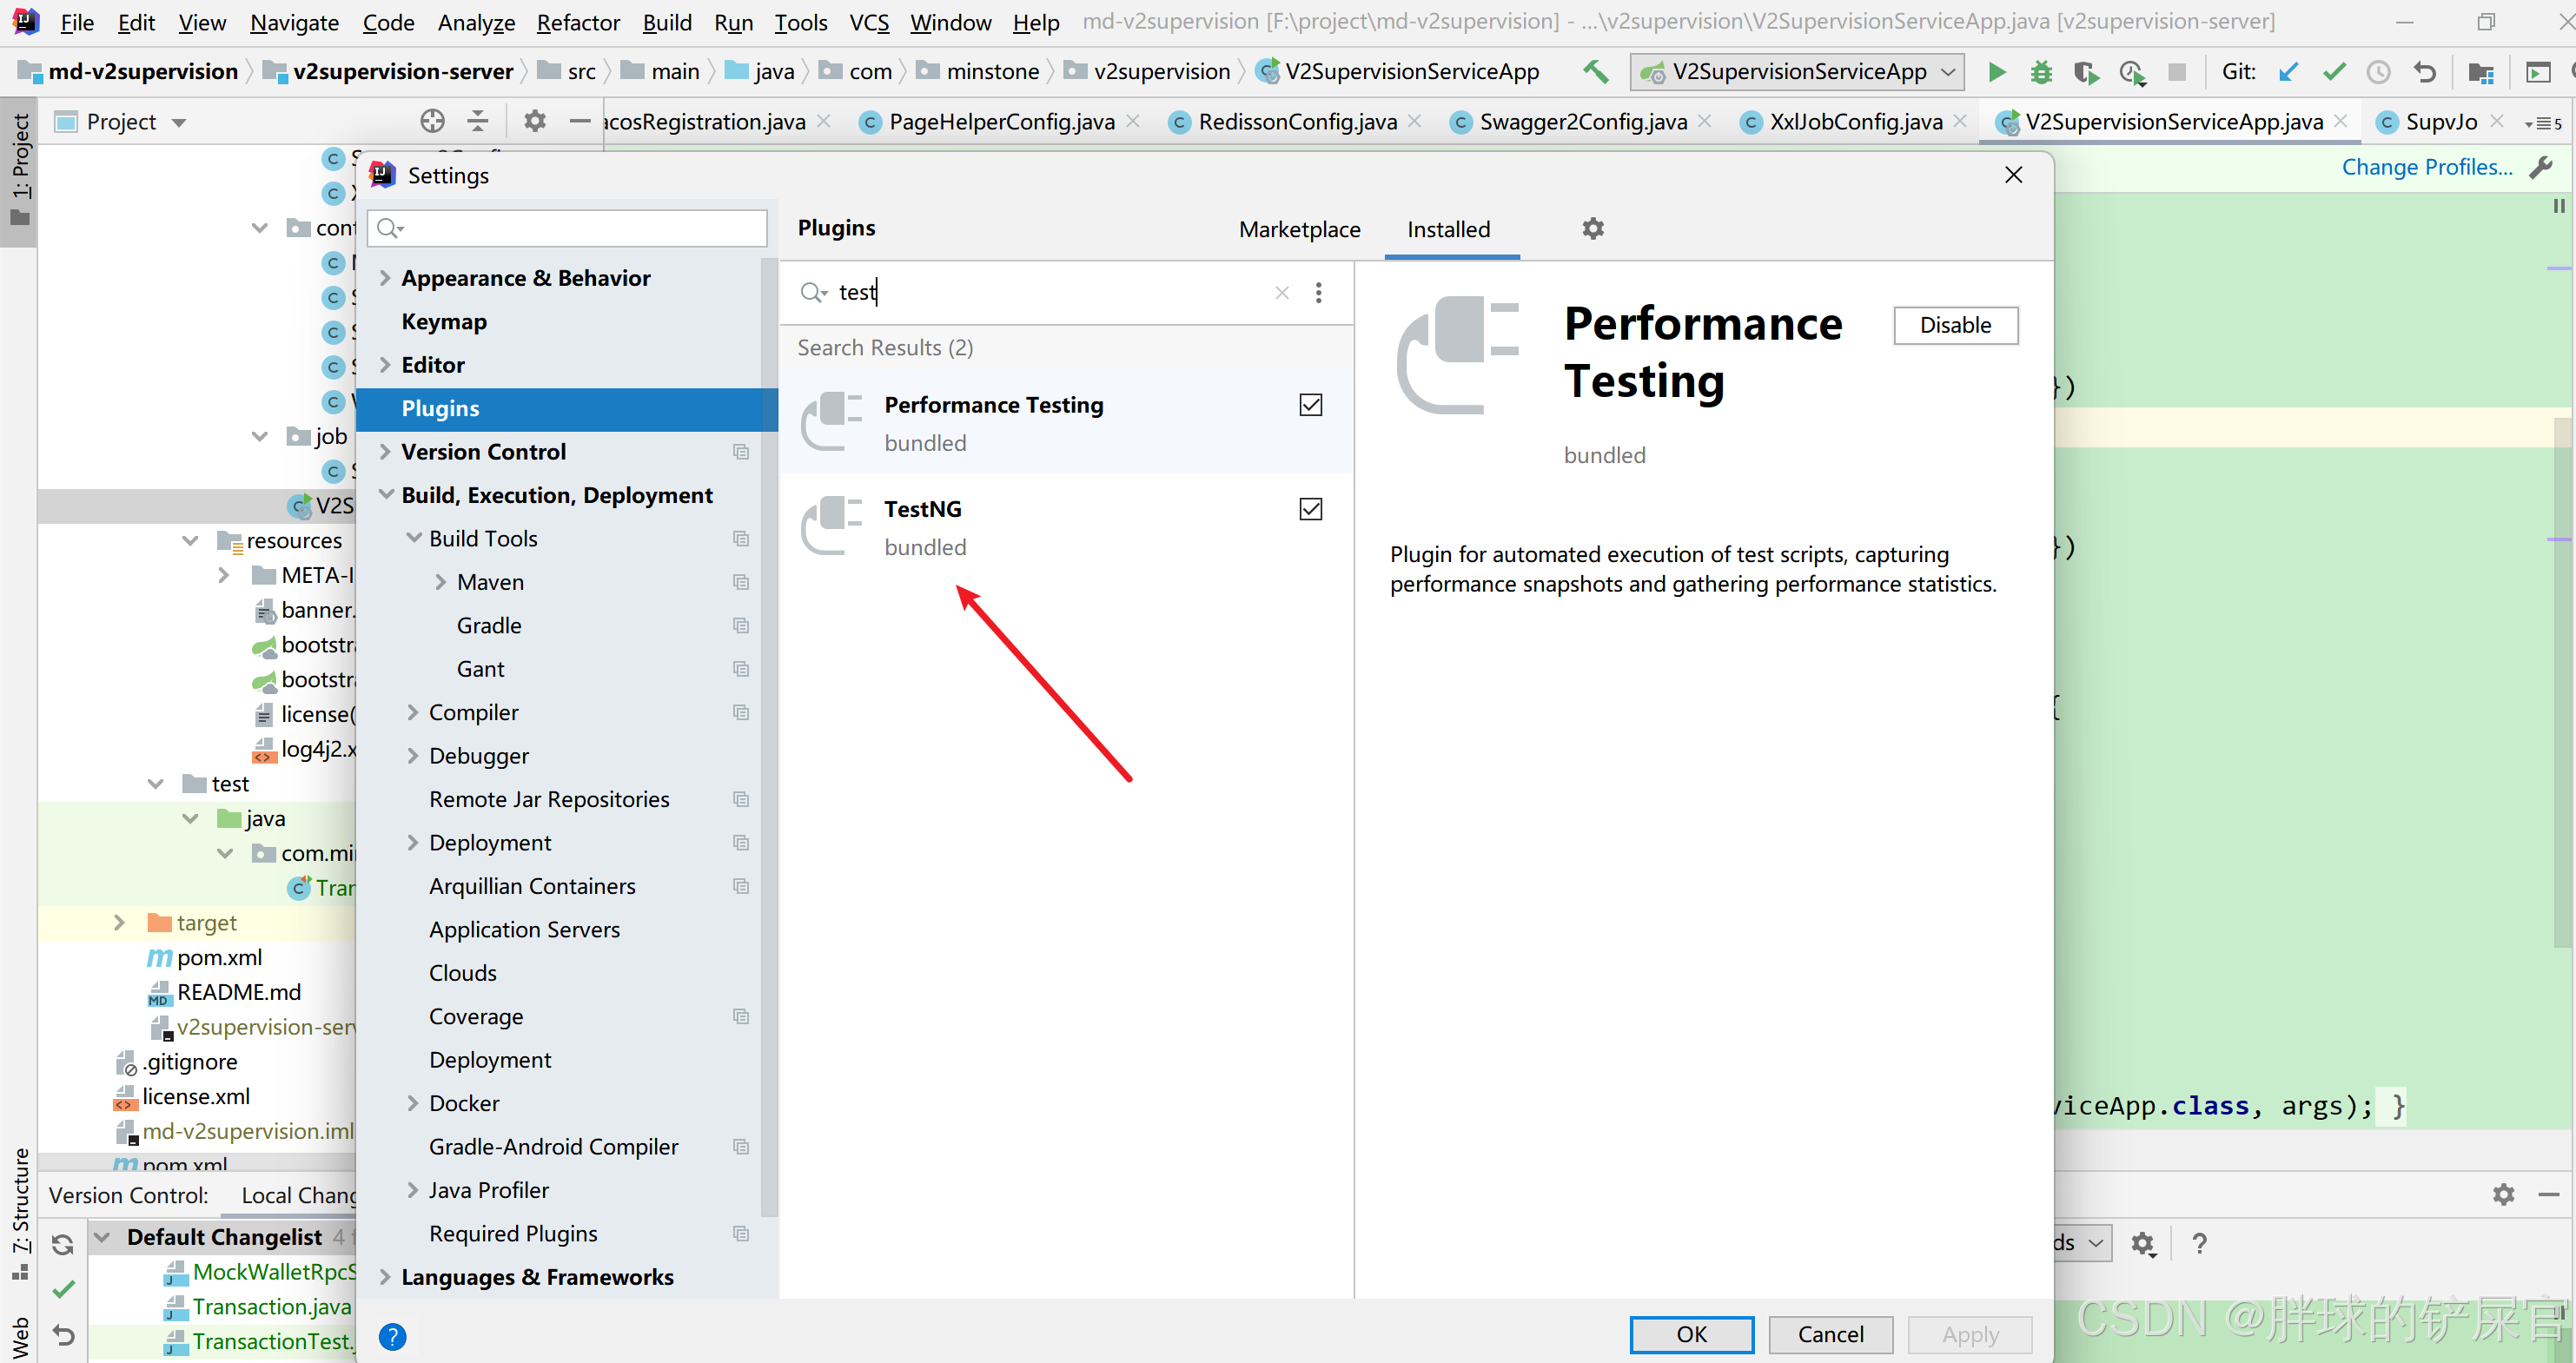This screenshot has width=2576, height=1363.
Task: Open the V2SupervisionServiceApp run configuration dropdown
Action: pos(1798,72)
